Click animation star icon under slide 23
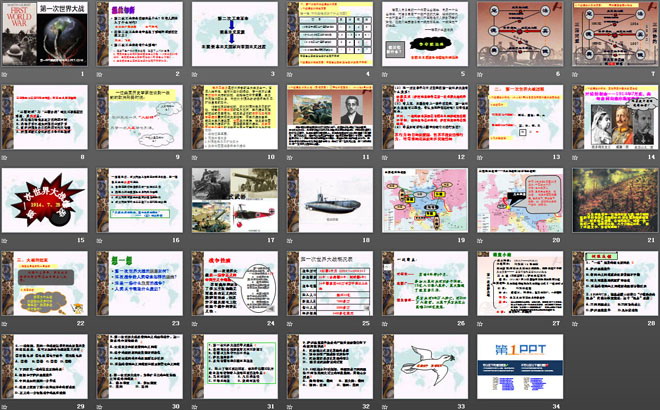The image size is (660, 410). pyautogui.click(x=100, y=325)
